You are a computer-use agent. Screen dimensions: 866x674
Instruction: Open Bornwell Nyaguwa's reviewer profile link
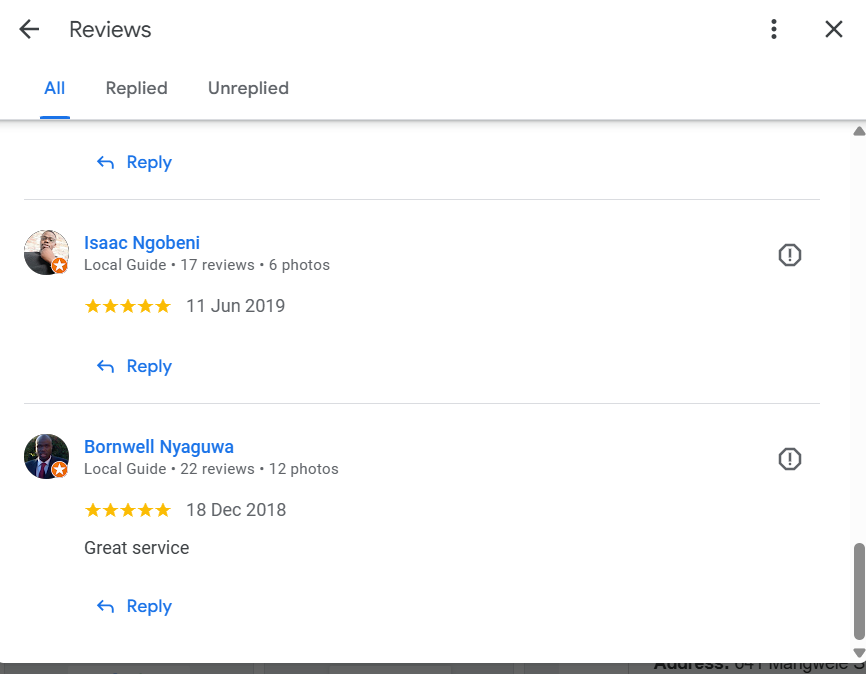pyautogui.click(x=159, y=447)
